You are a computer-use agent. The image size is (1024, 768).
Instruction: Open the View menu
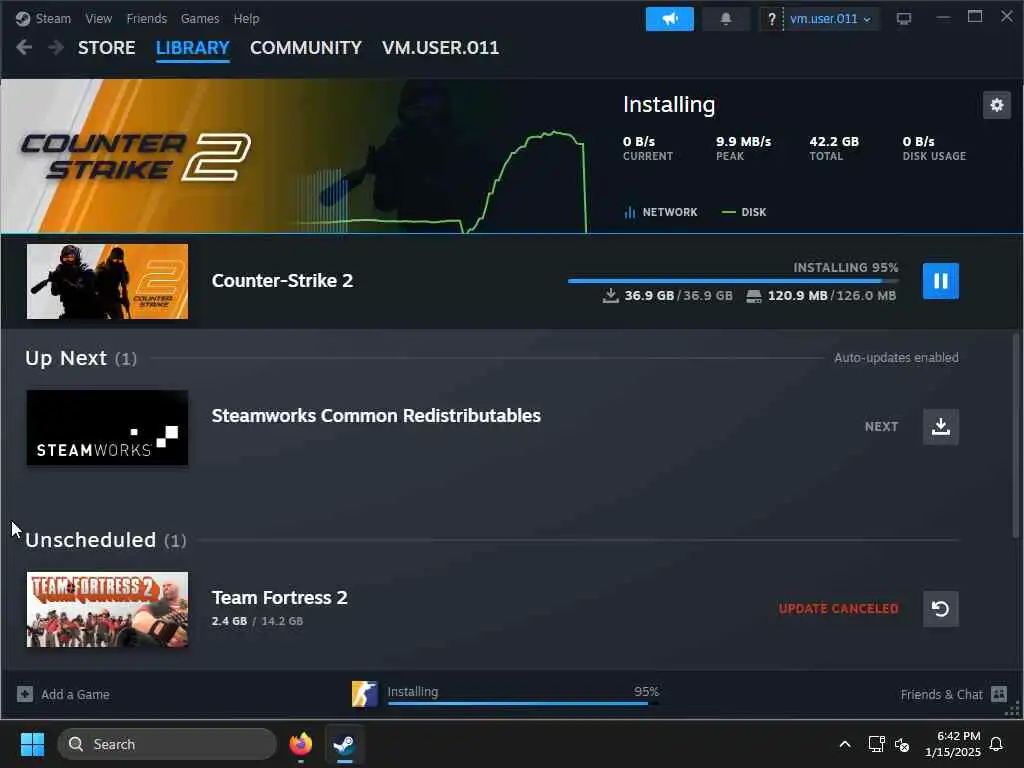(x=99, y=18)
